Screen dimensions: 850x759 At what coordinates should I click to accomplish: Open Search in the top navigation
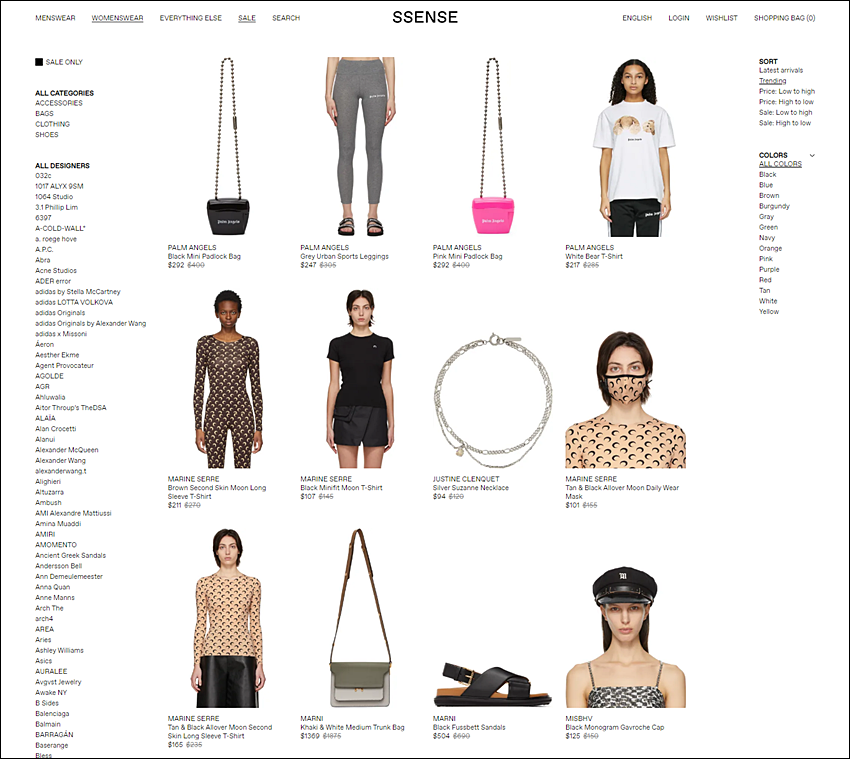tap(286, 18)
